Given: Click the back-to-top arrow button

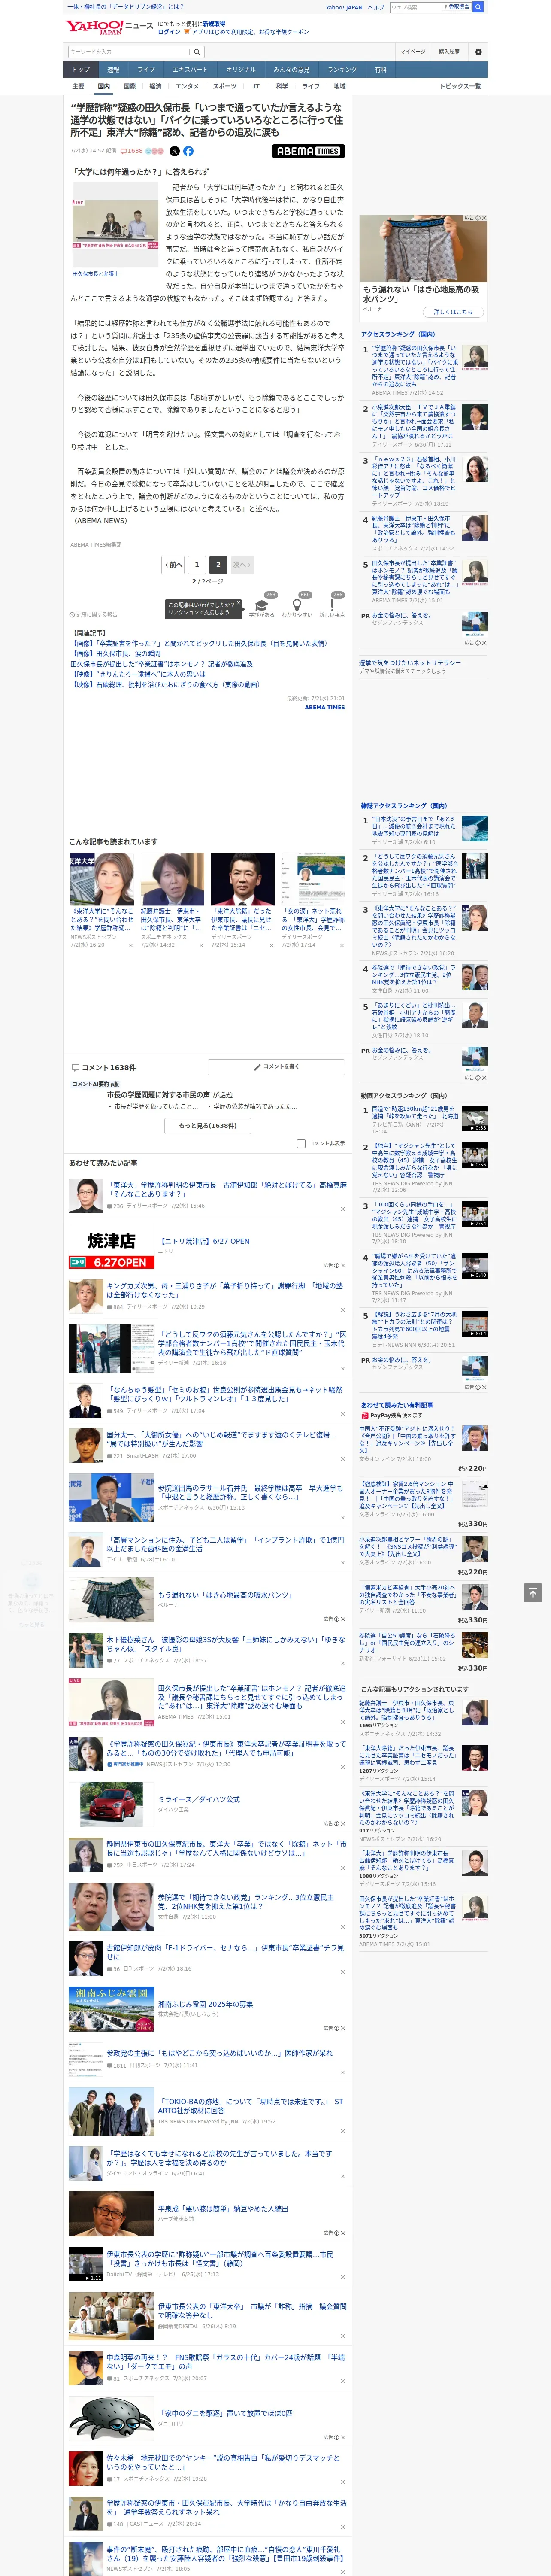Looking at the screenshot, I should [x=532, y=1593].
